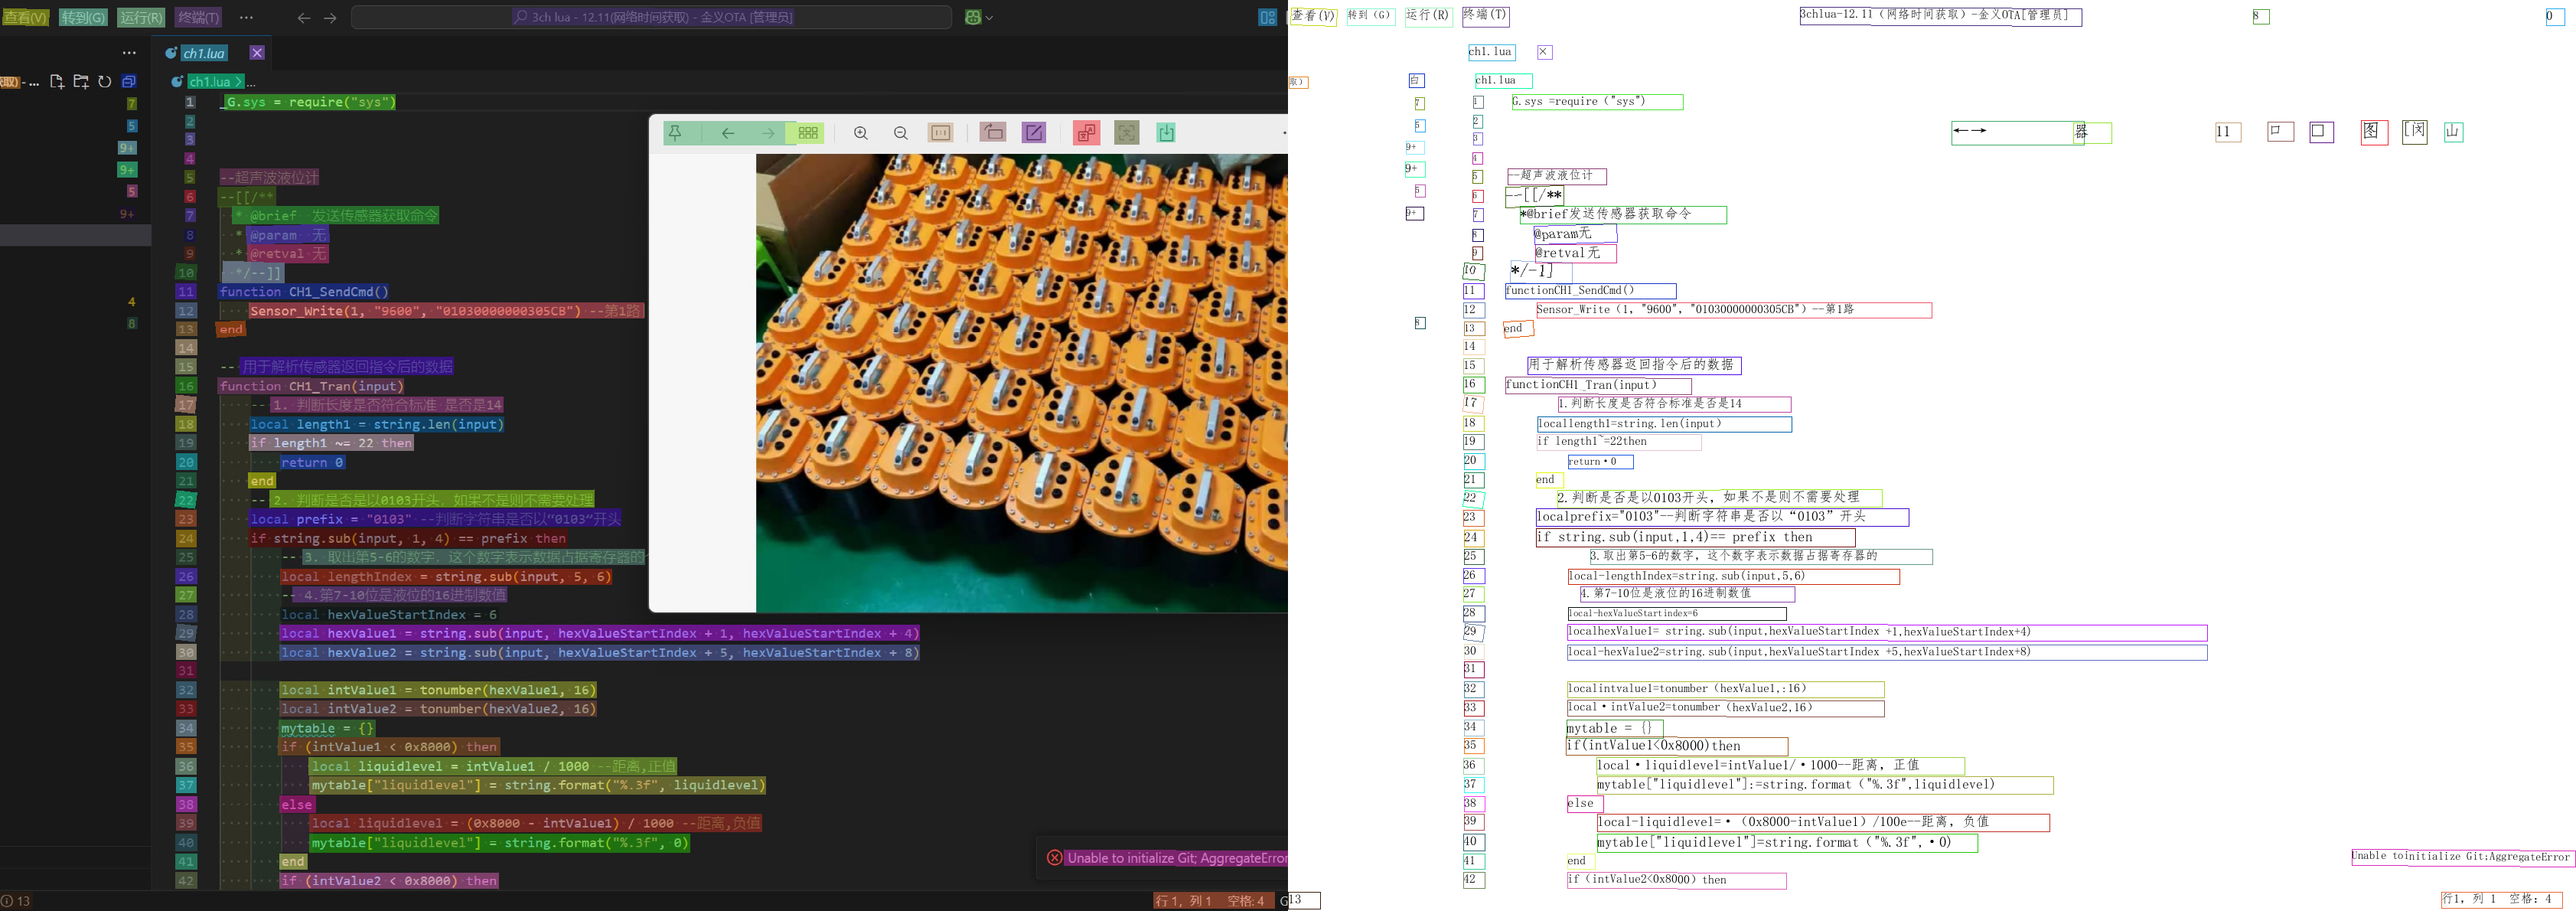This screenshot has width=2576, height=911.
Task: Go to previous image in viewer
Action: point(728,133)
